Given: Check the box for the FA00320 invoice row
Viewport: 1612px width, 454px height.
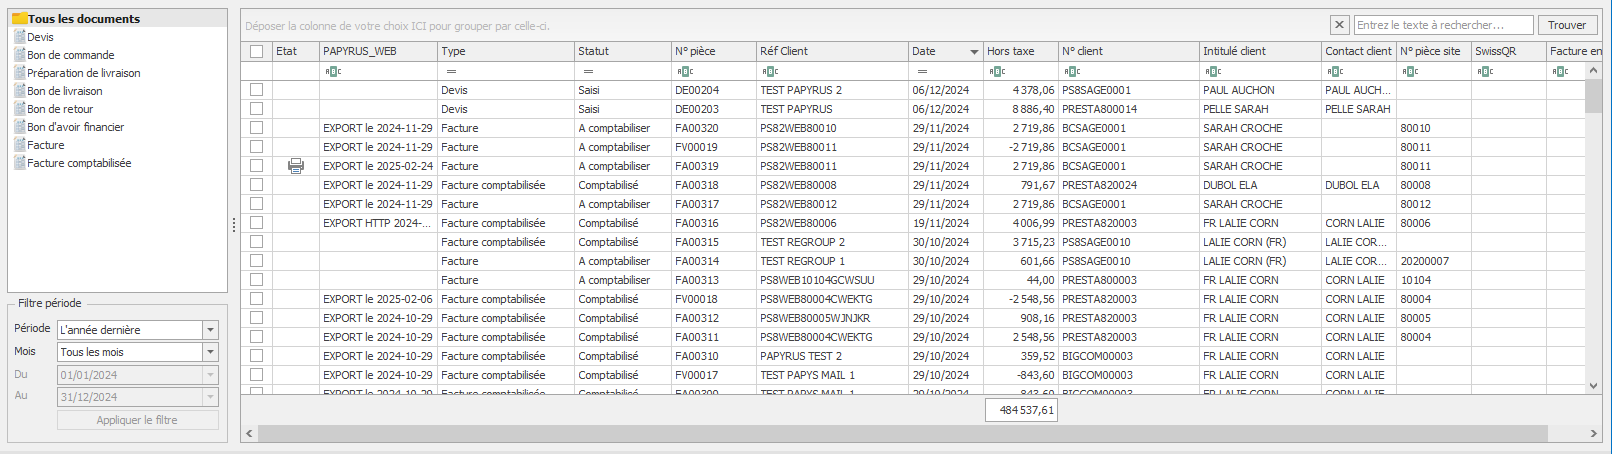Looking at the screenshot, I should click(x=257, y=128).
